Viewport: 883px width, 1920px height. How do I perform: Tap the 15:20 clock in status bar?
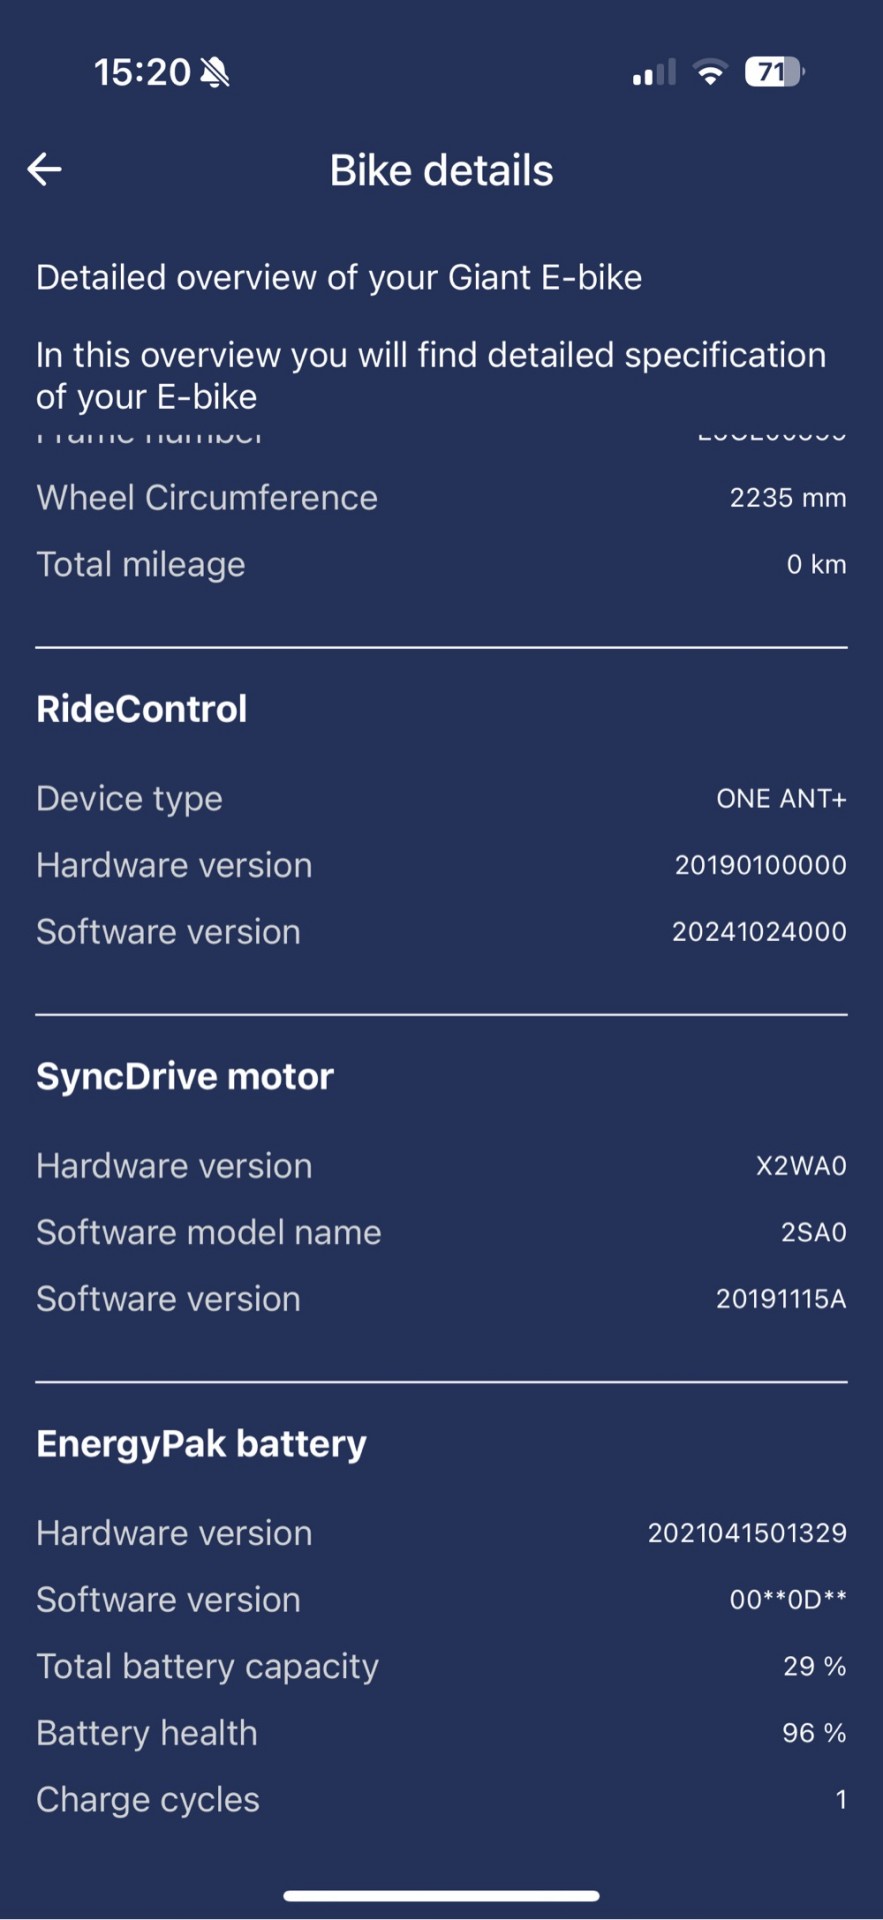[x=142, y=72]
